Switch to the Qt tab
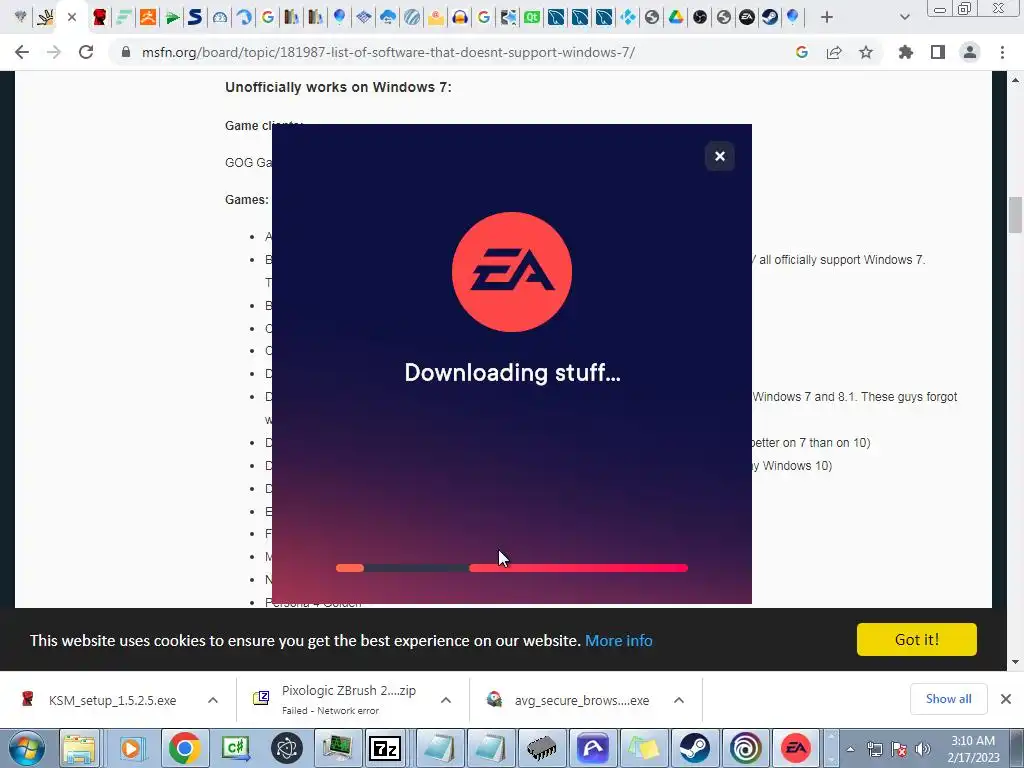The height and width of the screenshot is (768, 1024). tap(532, 17)
